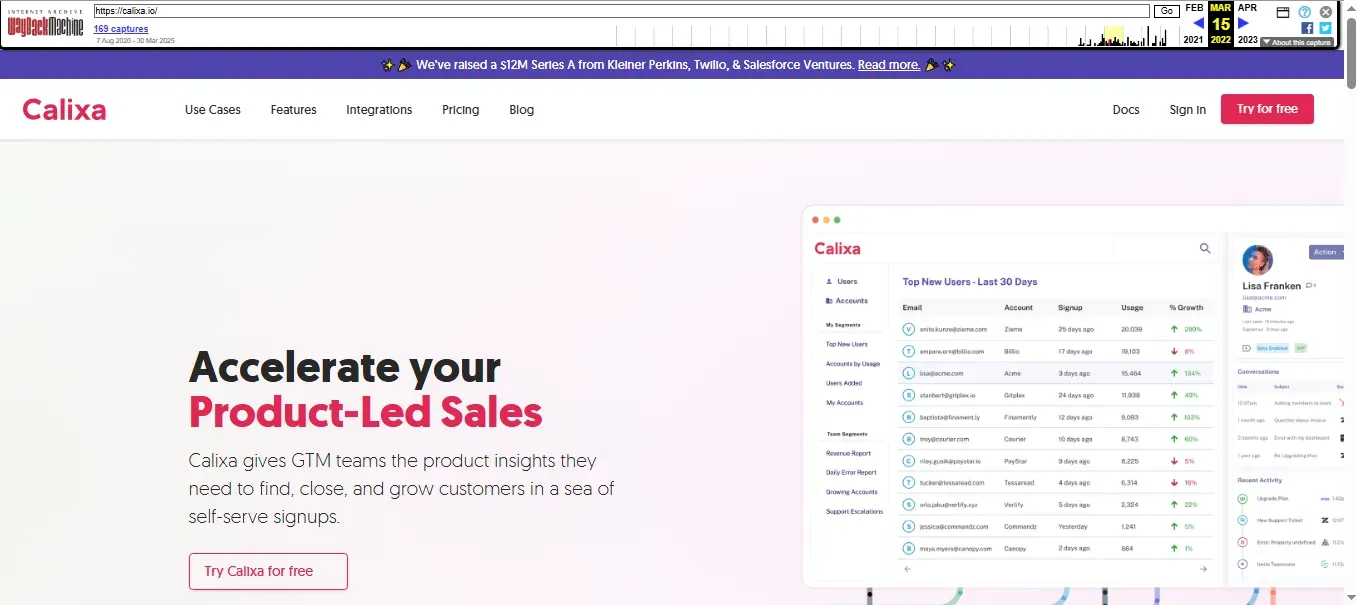Close the Wayback toolbar with X icon

(x=1325, y=12)
